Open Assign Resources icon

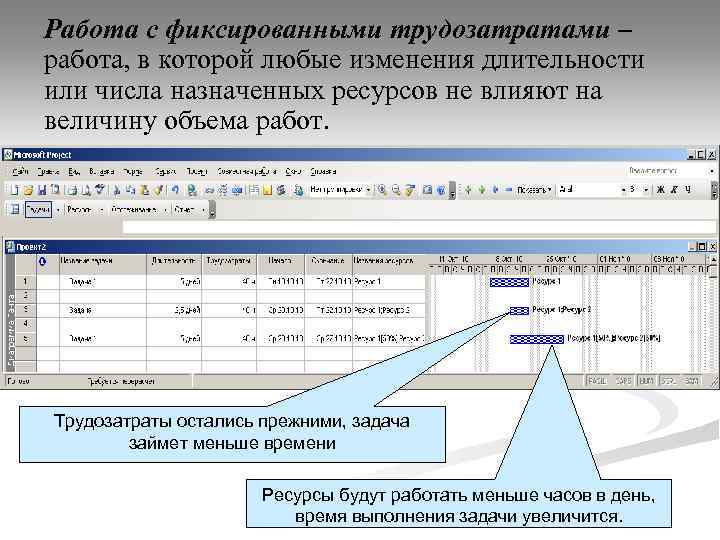[x=281, y=190]
